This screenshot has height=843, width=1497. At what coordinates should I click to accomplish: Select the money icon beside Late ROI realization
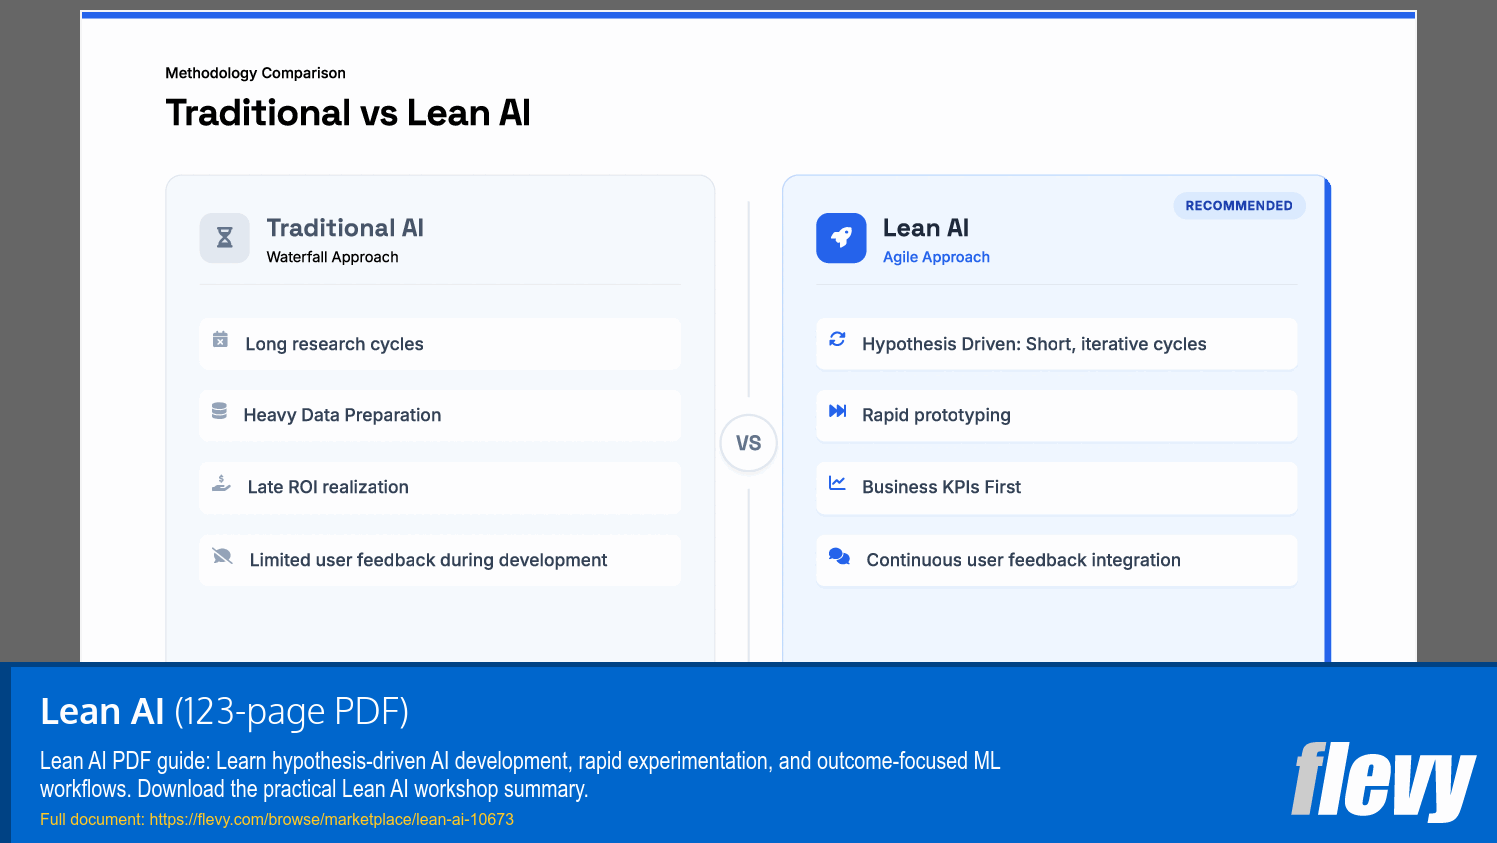coord(220,483)
